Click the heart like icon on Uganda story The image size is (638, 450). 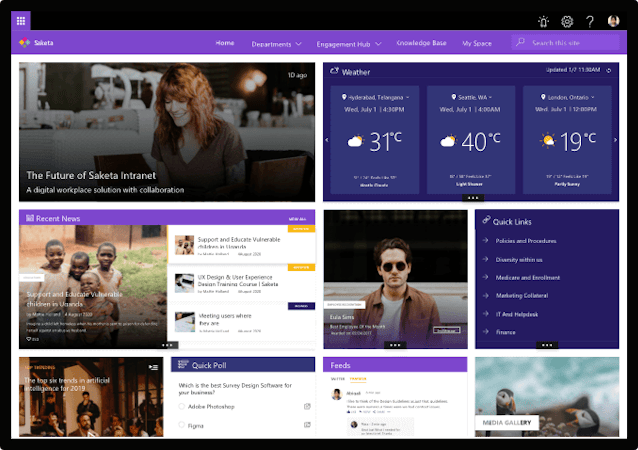click(x=29, y=339)
